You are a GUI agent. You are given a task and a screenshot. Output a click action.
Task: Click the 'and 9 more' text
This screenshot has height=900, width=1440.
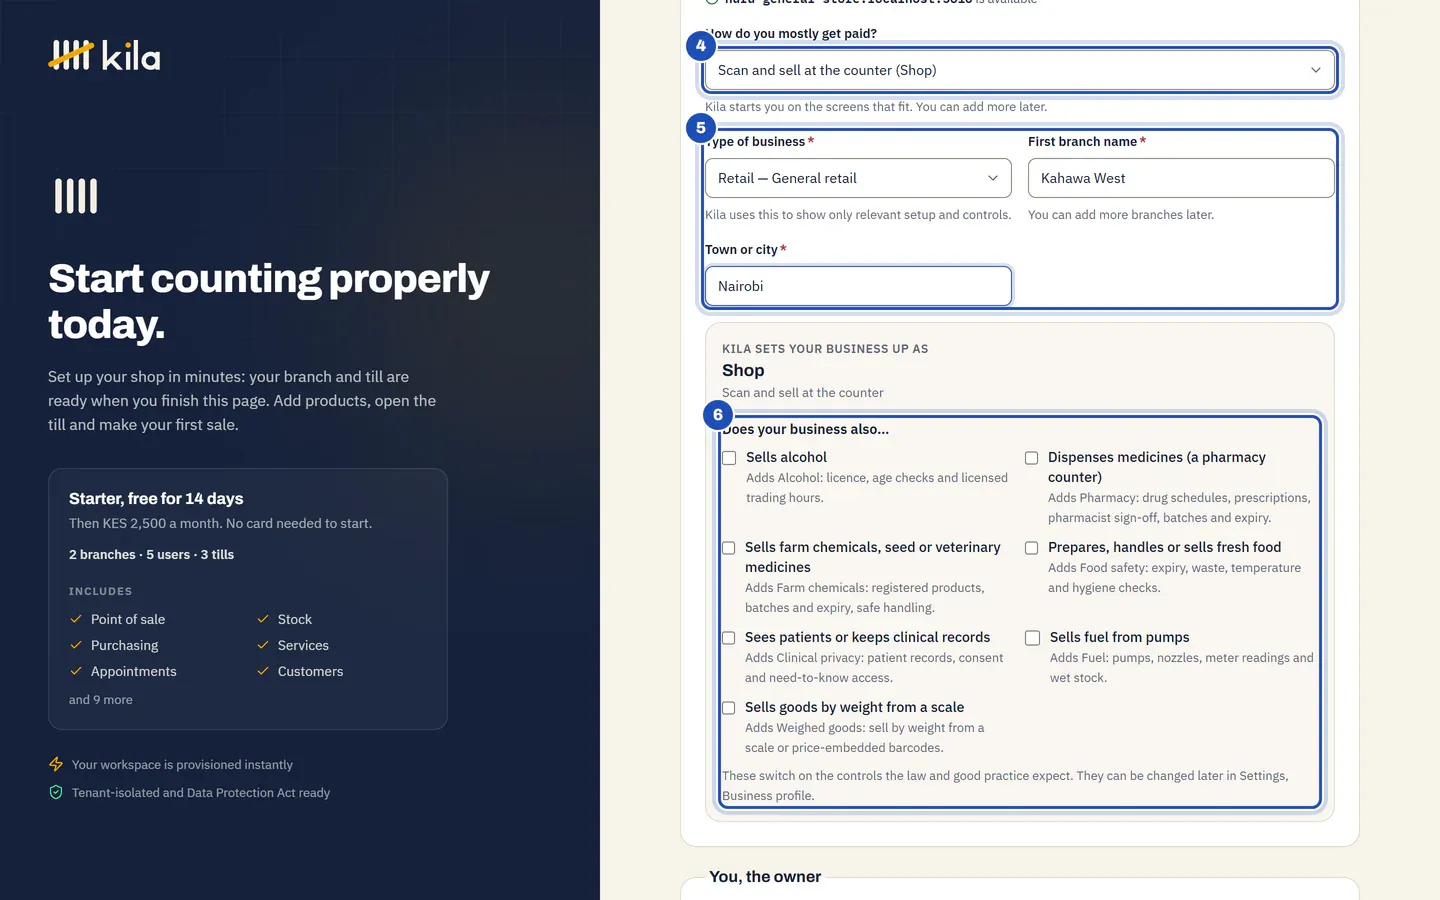coord(101,700)
